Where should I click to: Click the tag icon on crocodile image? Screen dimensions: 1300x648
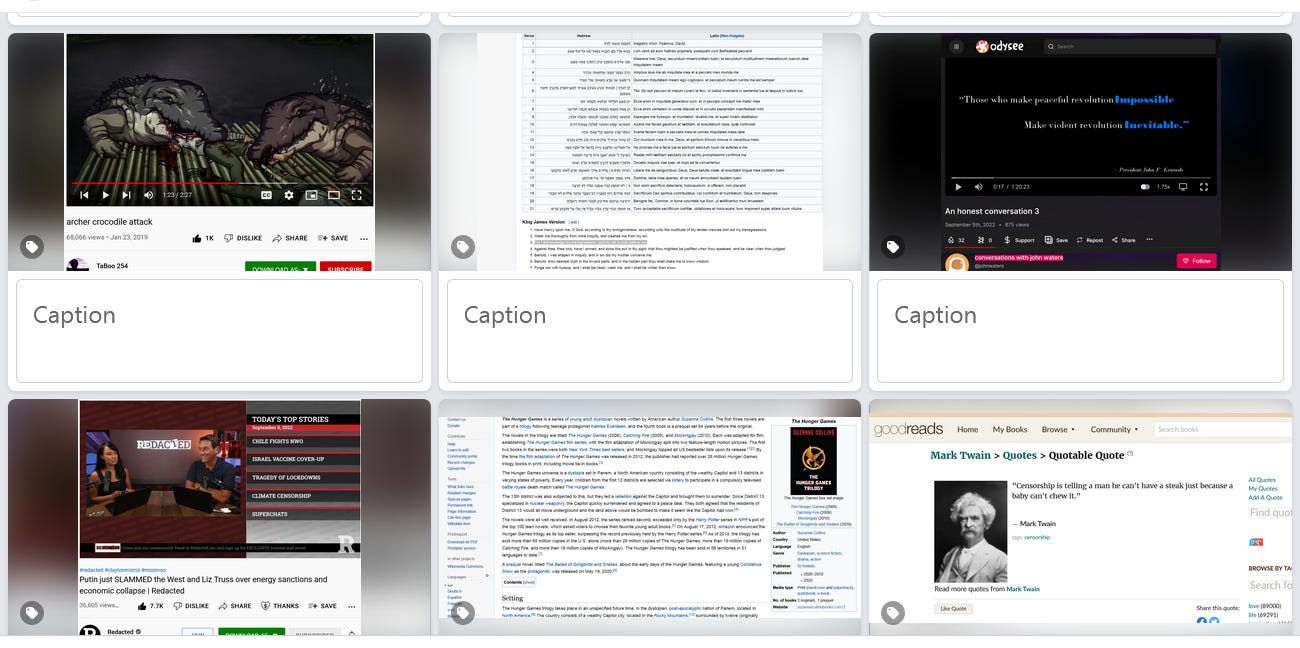pyautogui.click(x=32, y=246)
